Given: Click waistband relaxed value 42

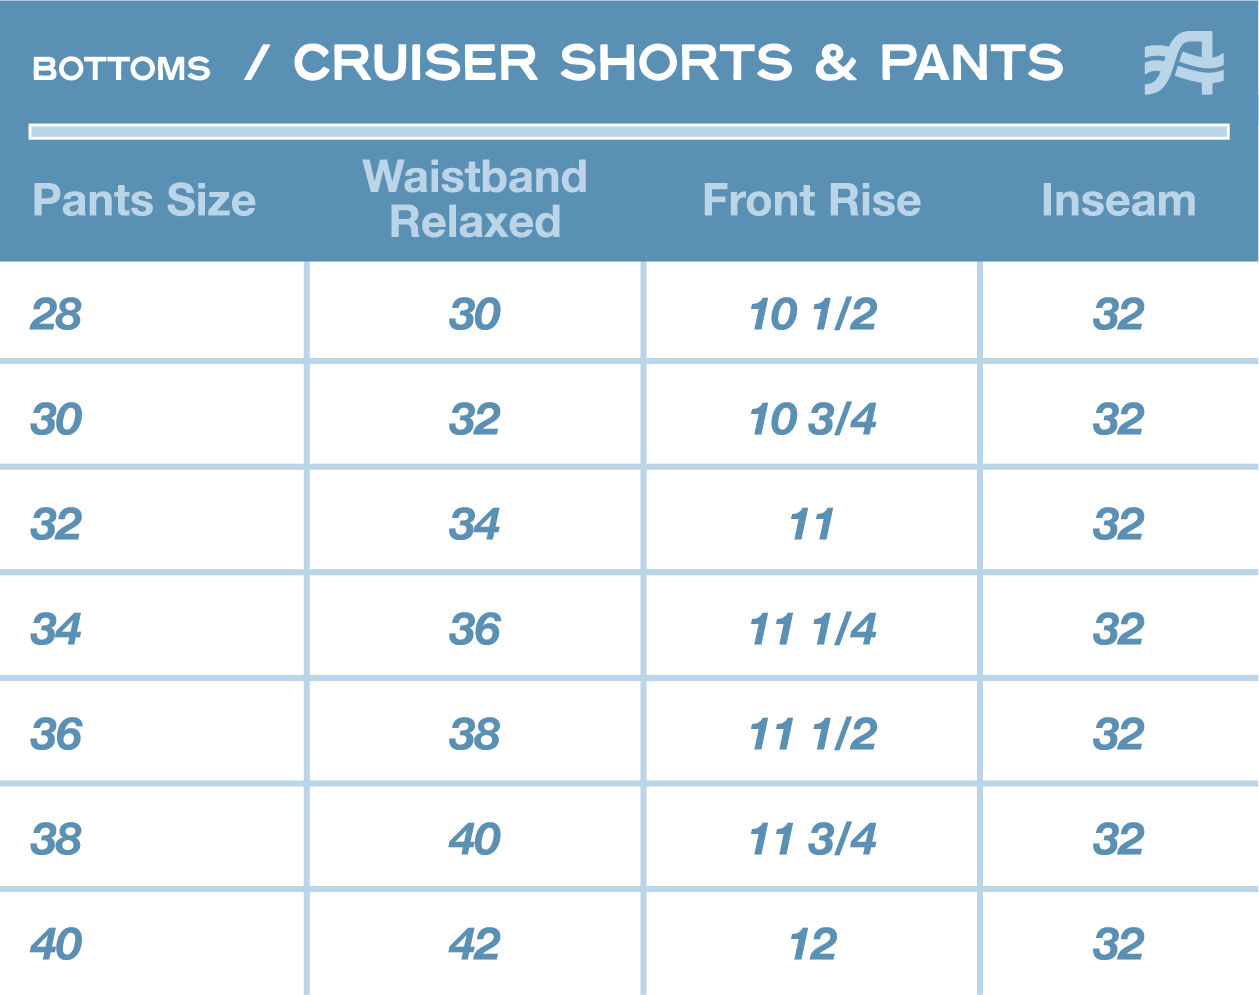Looking at the screenshot, I should pos(475,944).
